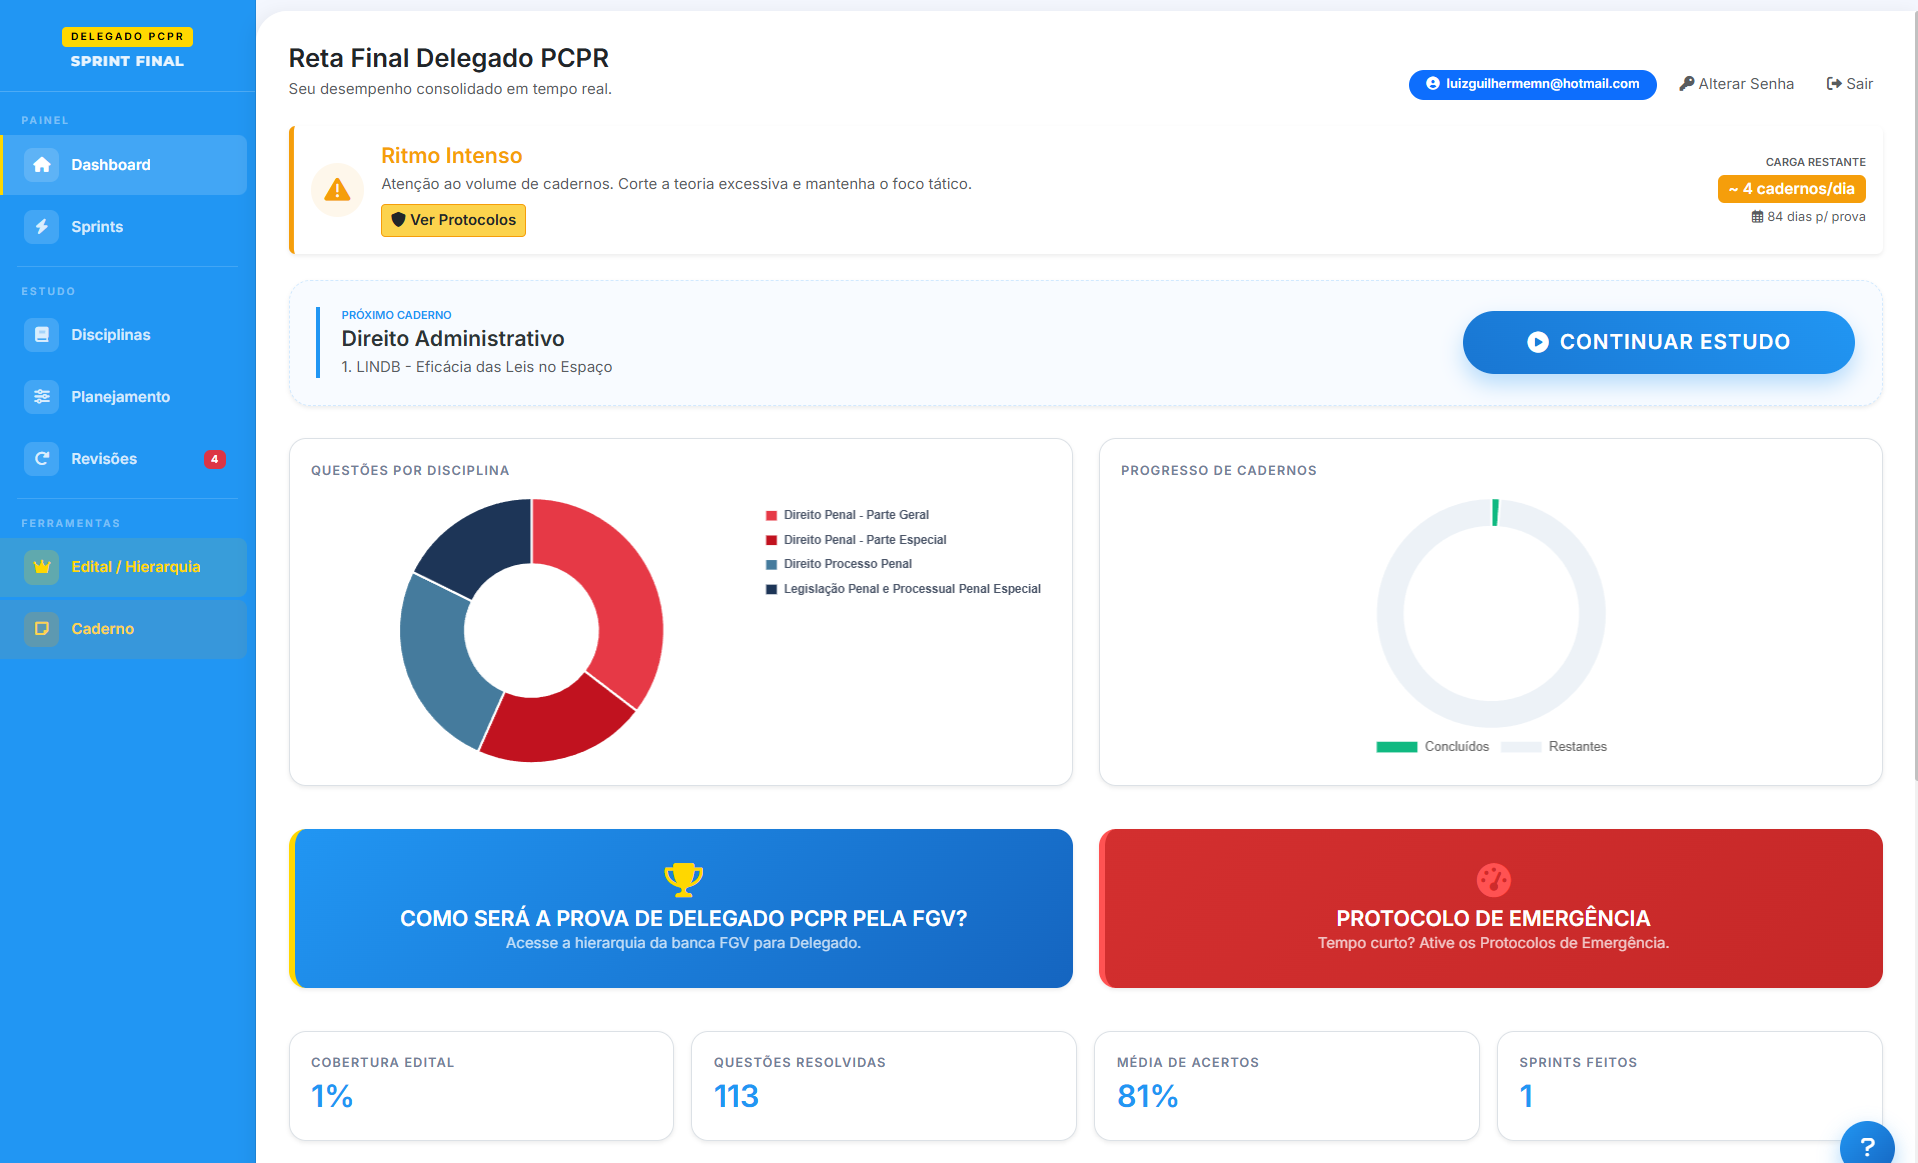The width and height of the screenshot is (1918, 1163).
Task: Open Dashboard home icon in sidebar
Action: pyautogui.click(x=41, y=165)
